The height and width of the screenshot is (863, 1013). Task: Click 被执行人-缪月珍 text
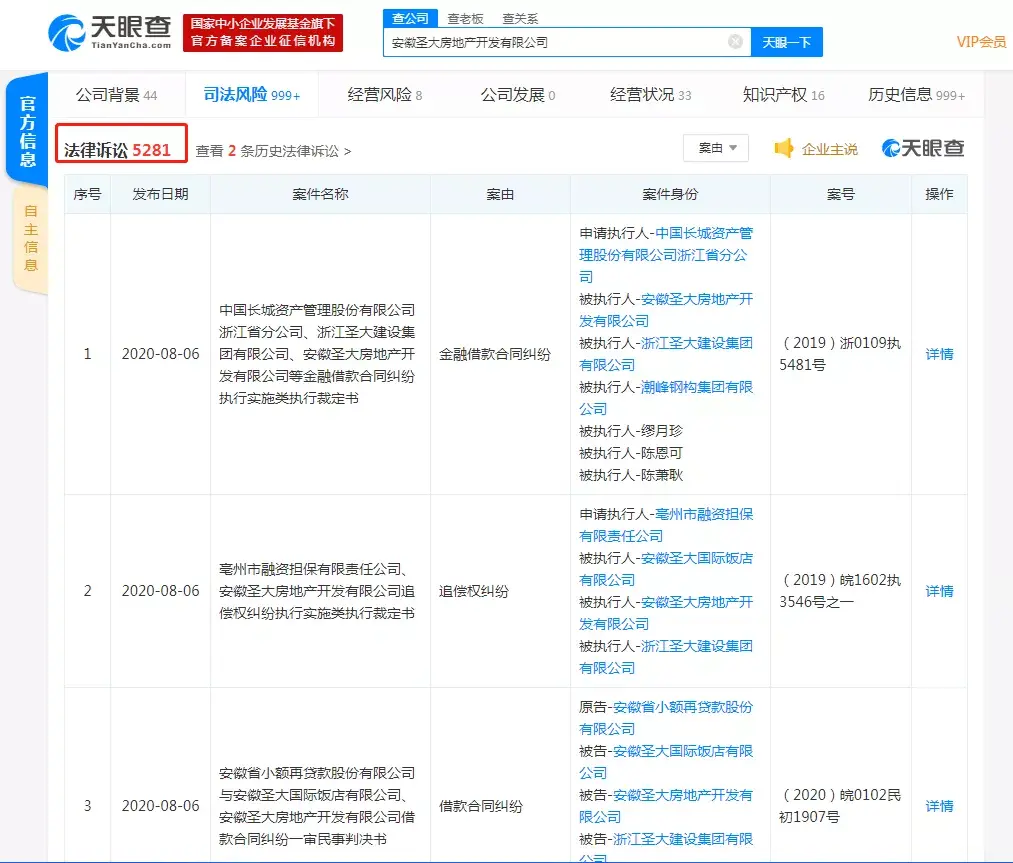tap(631, 431)
